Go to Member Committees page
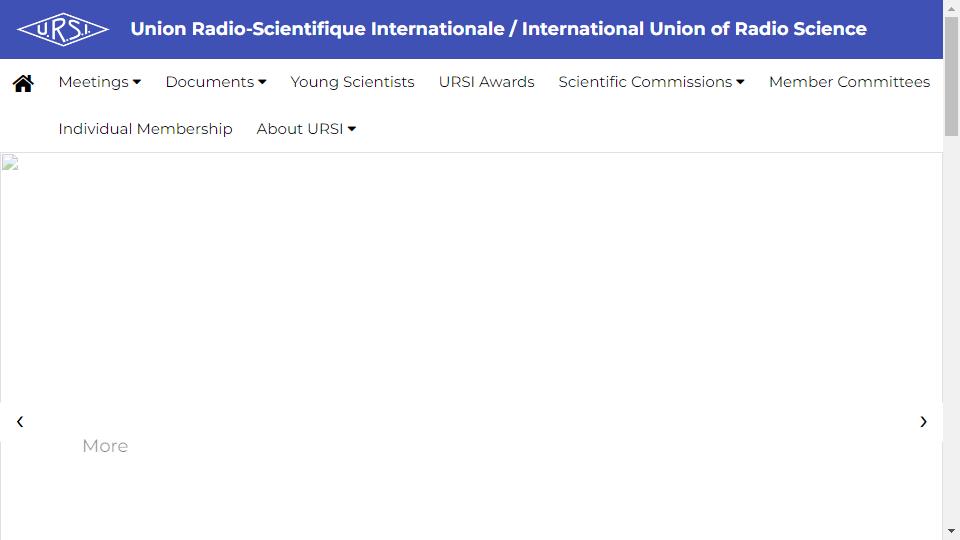This screenshot has height=540, width=960. click(x=849, y=82)
